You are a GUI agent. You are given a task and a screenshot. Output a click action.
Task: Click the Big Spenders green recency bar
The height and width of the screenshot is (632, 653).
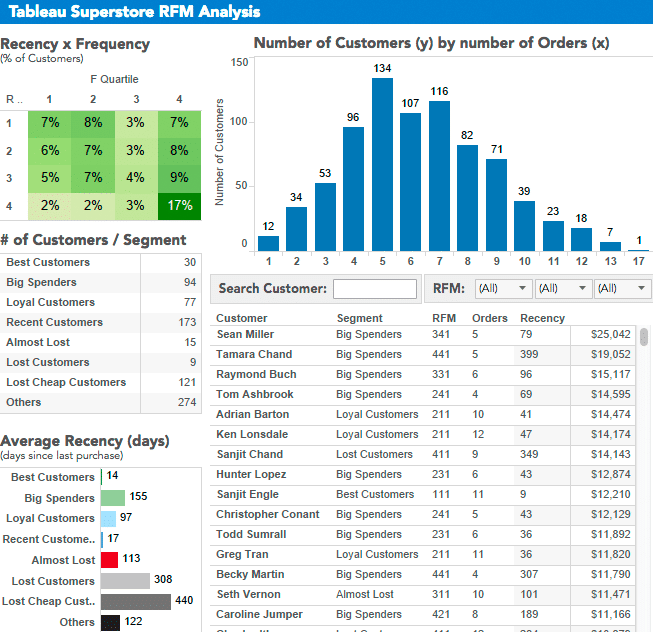[113, 498]
